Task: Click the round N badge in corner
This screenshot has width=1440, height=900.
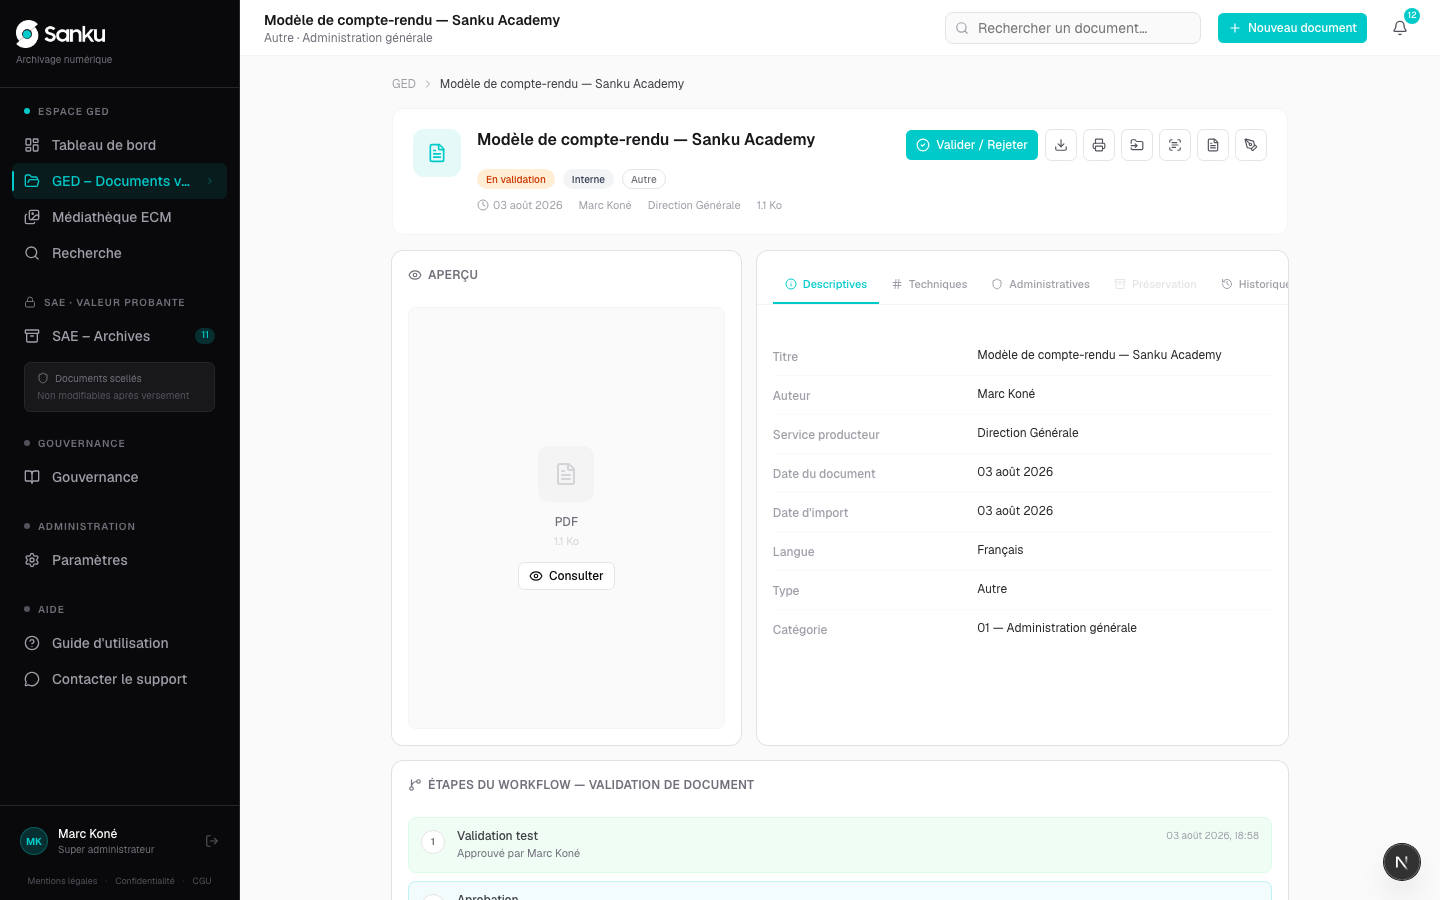Action: (1402, 862)
